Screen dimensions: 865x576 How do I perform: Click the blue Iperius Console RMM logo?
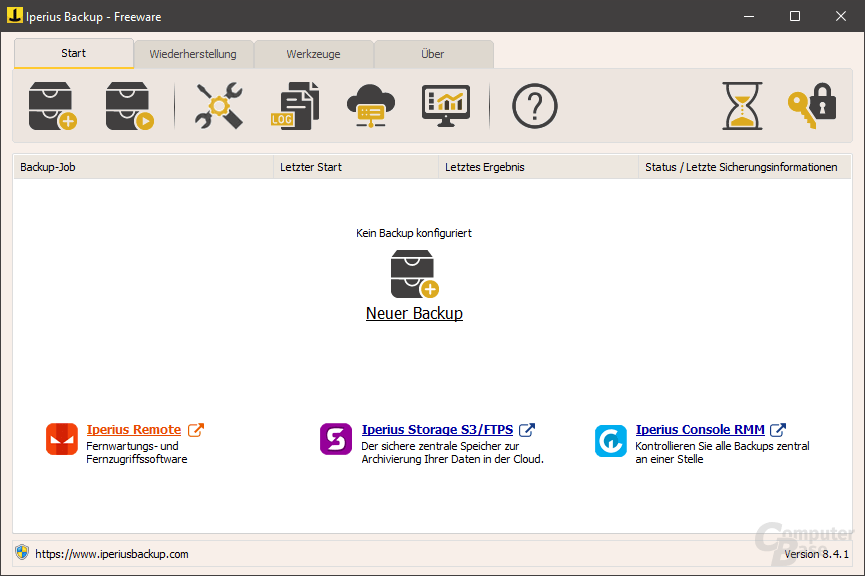(x=610, y=440)
